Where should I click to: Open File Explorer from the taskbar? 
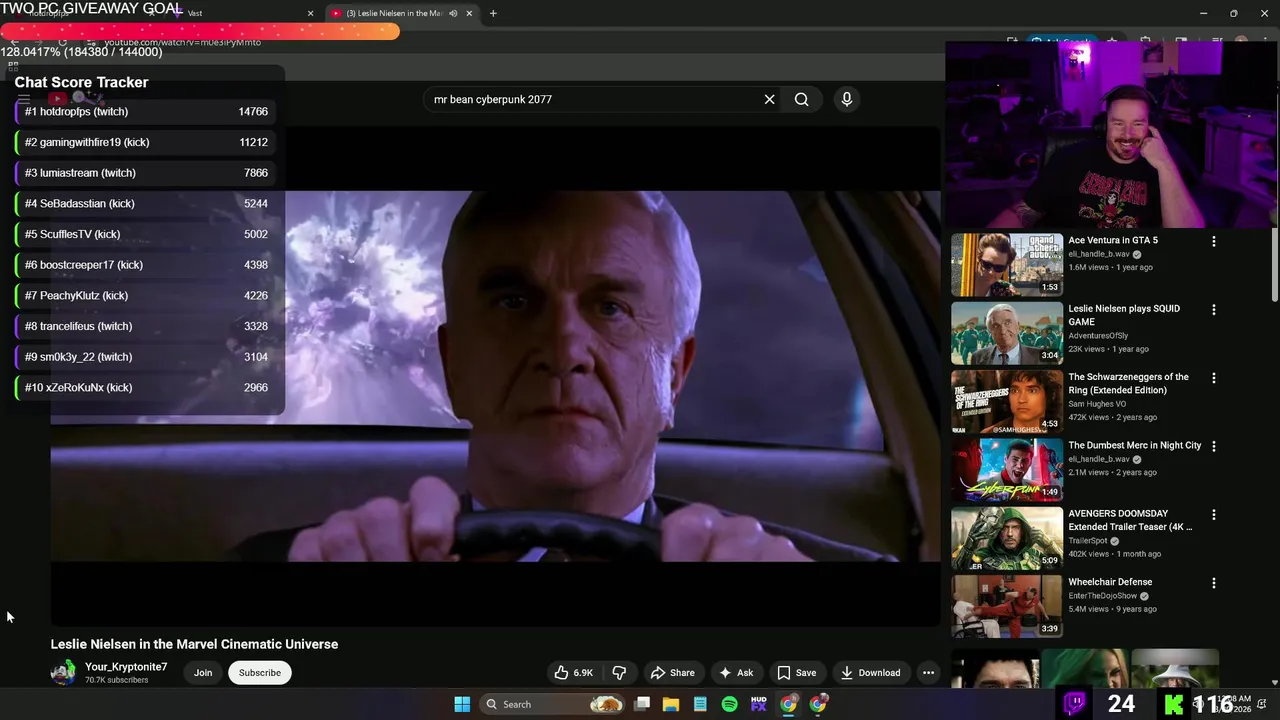(671, 704)
